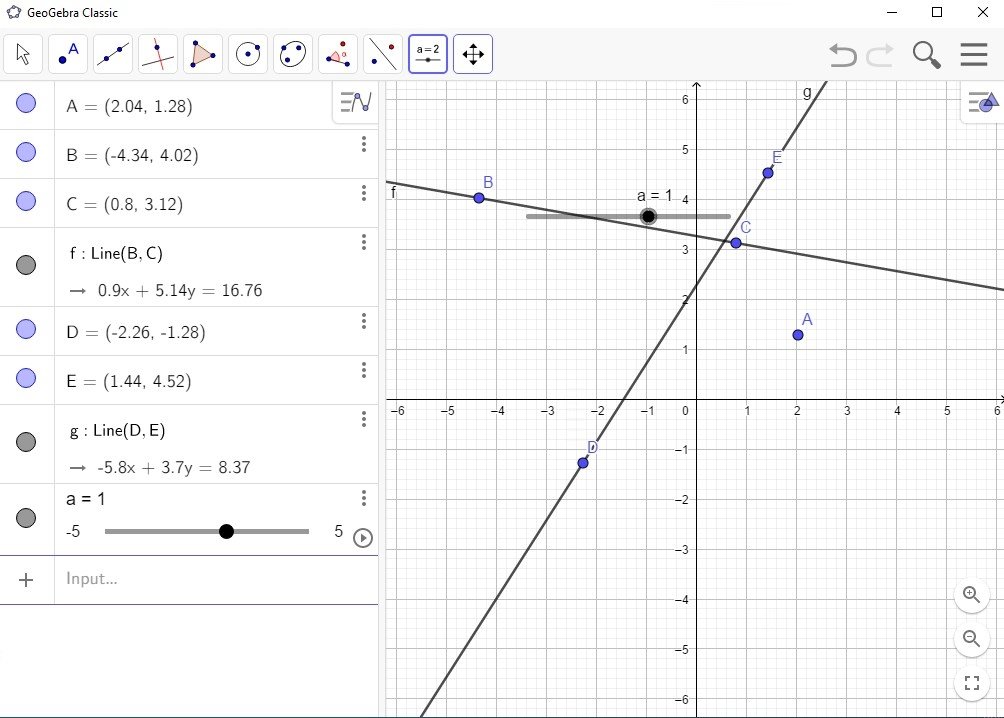Select point B on line f

pos(479,198)
